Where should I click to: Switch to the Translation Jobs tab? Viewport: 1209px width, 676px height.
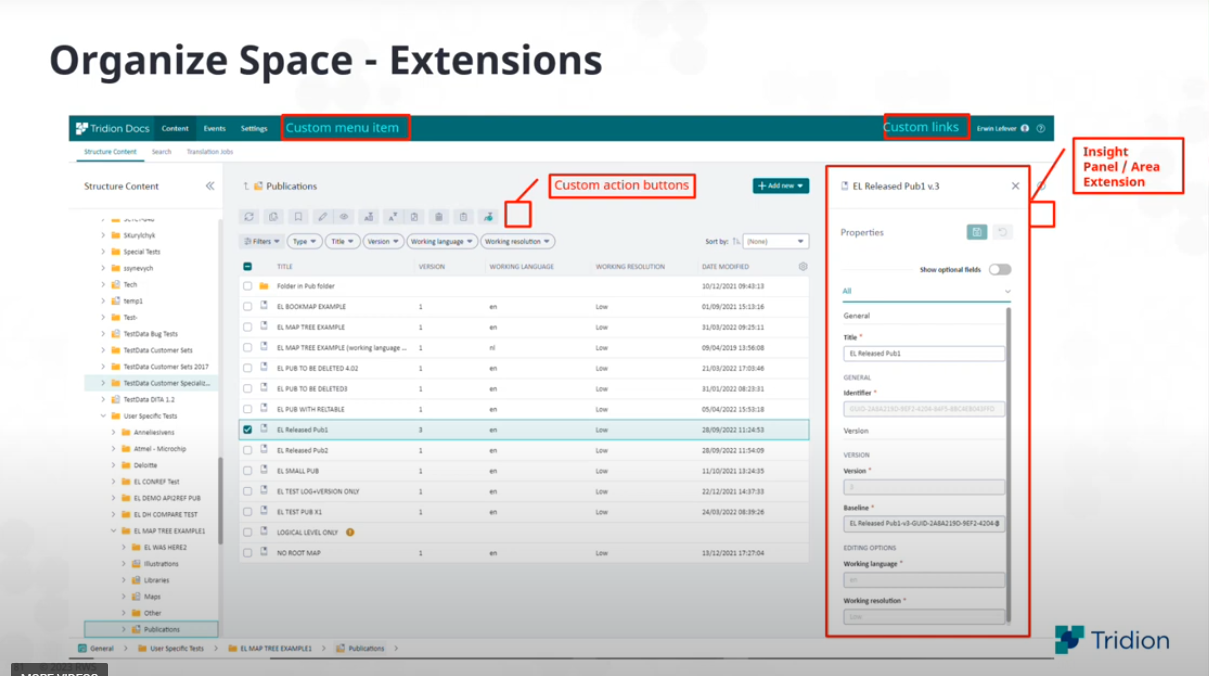pos(210,151)
